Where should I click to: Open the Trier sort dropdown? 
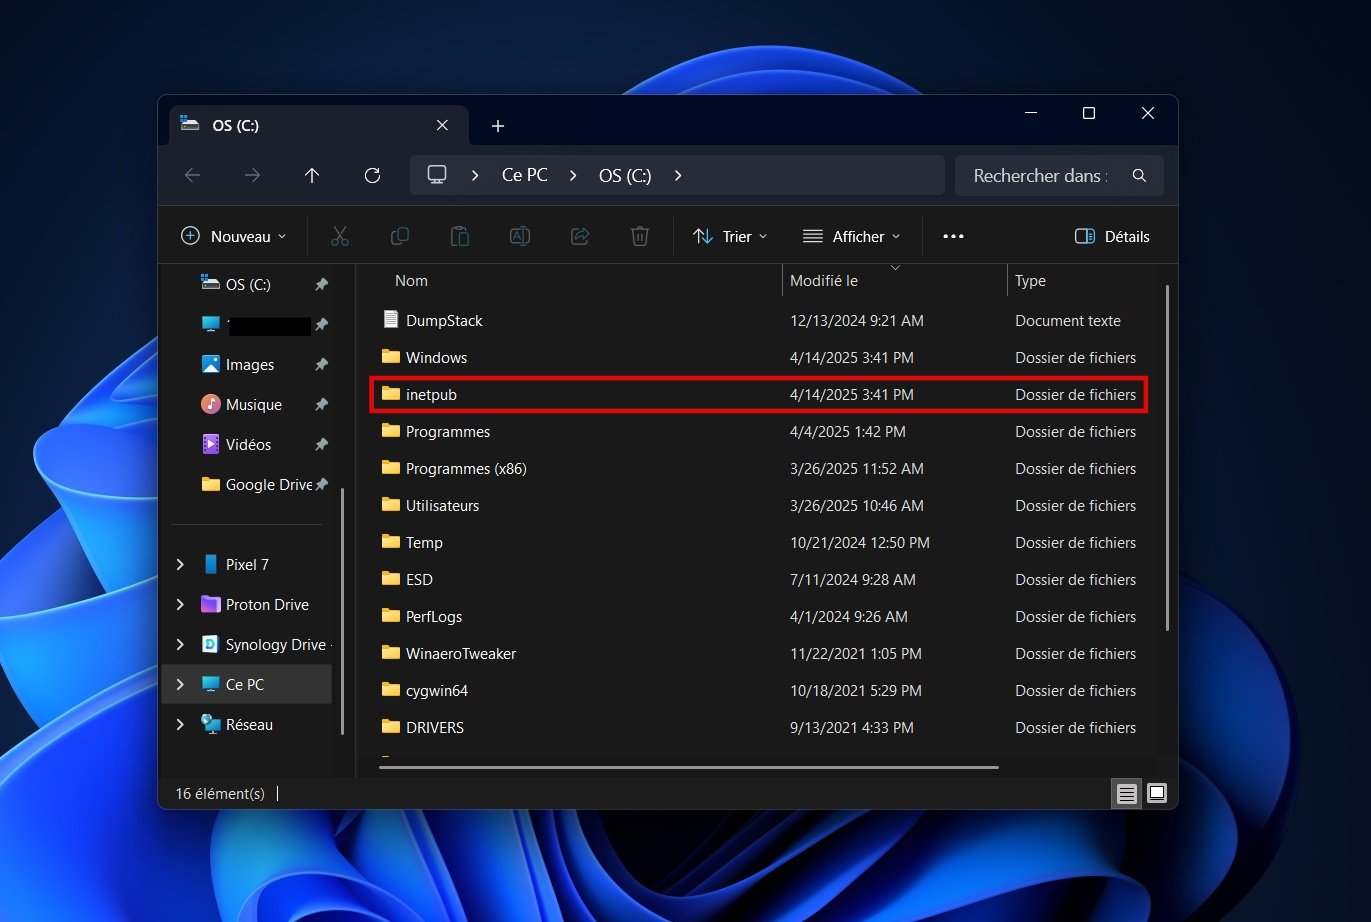pos(731,237)
